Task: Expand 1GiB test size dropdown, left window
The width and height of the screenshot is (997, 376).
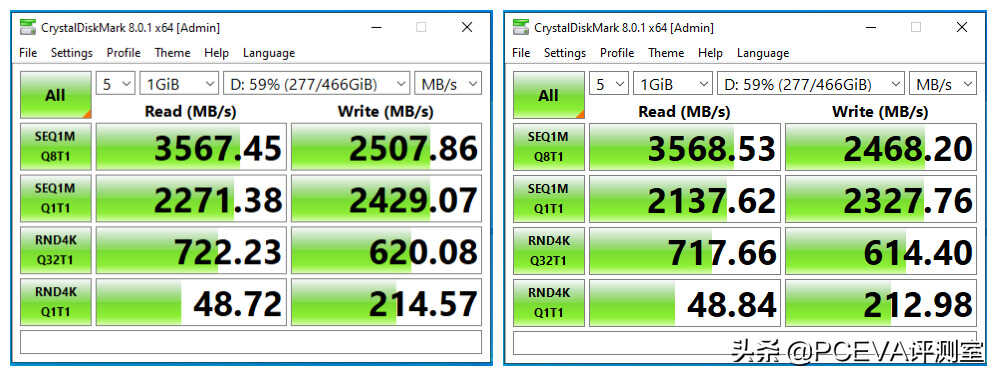Action: click(179, 83)
